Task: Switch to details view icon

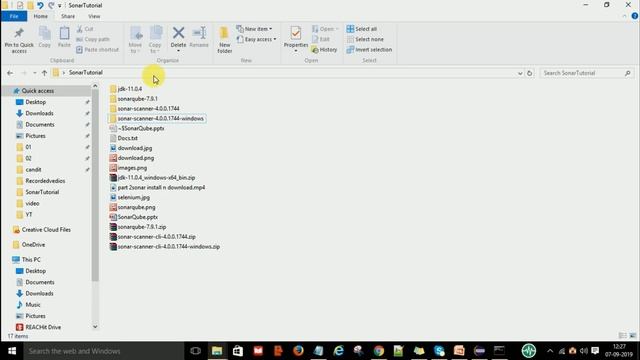Action: 622,336
